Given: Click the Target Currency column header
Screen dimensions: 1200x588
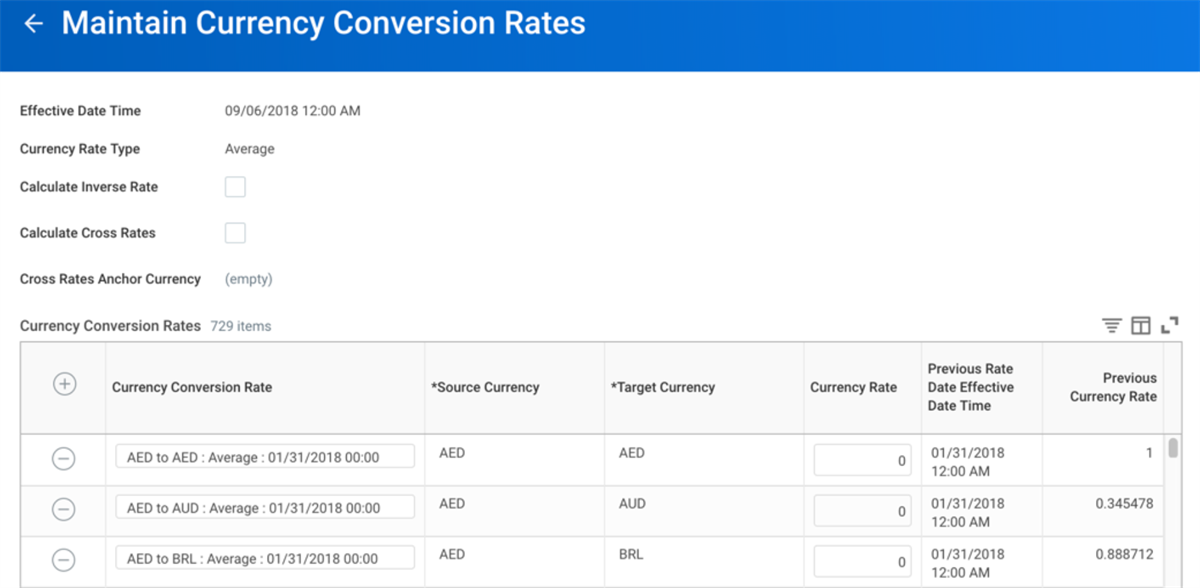Looking at the screenshot, I should (663, 388).
